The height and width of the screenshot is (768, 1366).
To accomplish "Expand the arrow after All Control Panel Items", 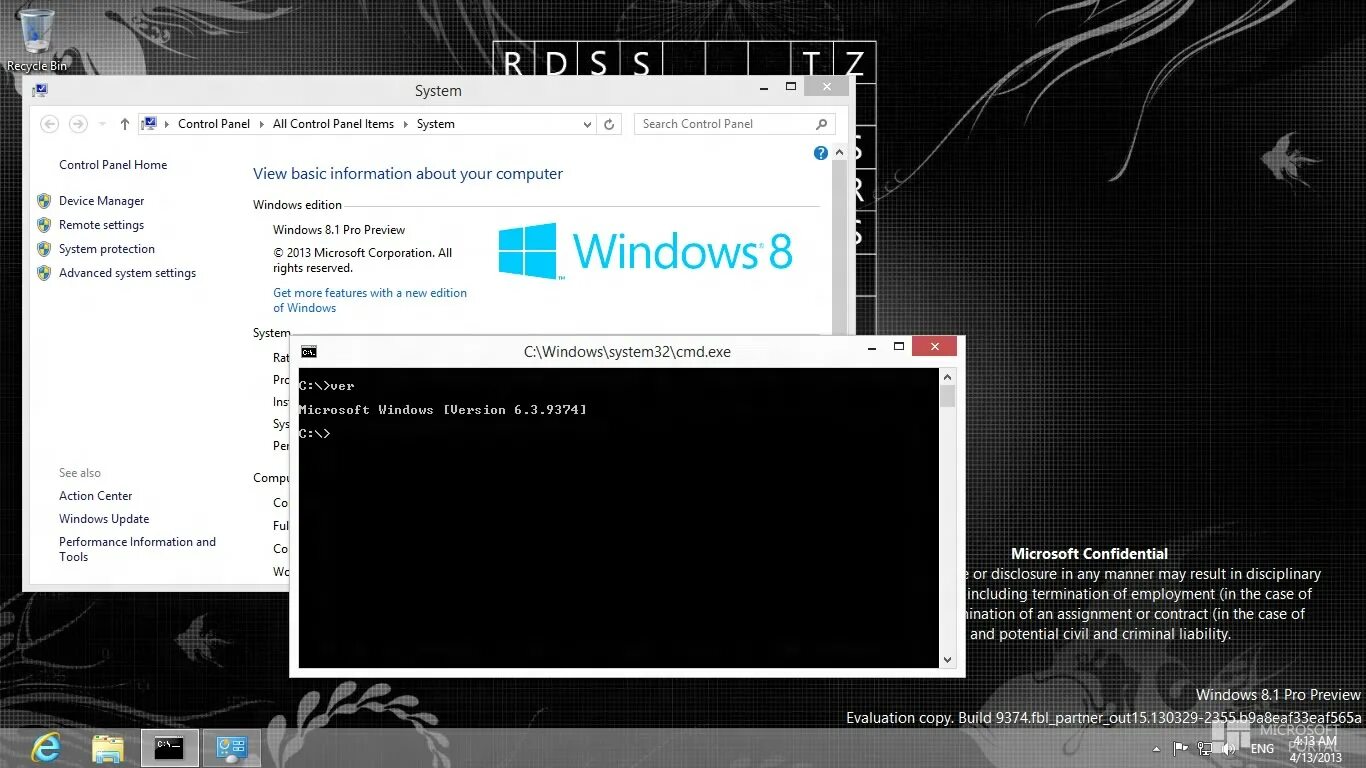I will (x=405, y=124).
